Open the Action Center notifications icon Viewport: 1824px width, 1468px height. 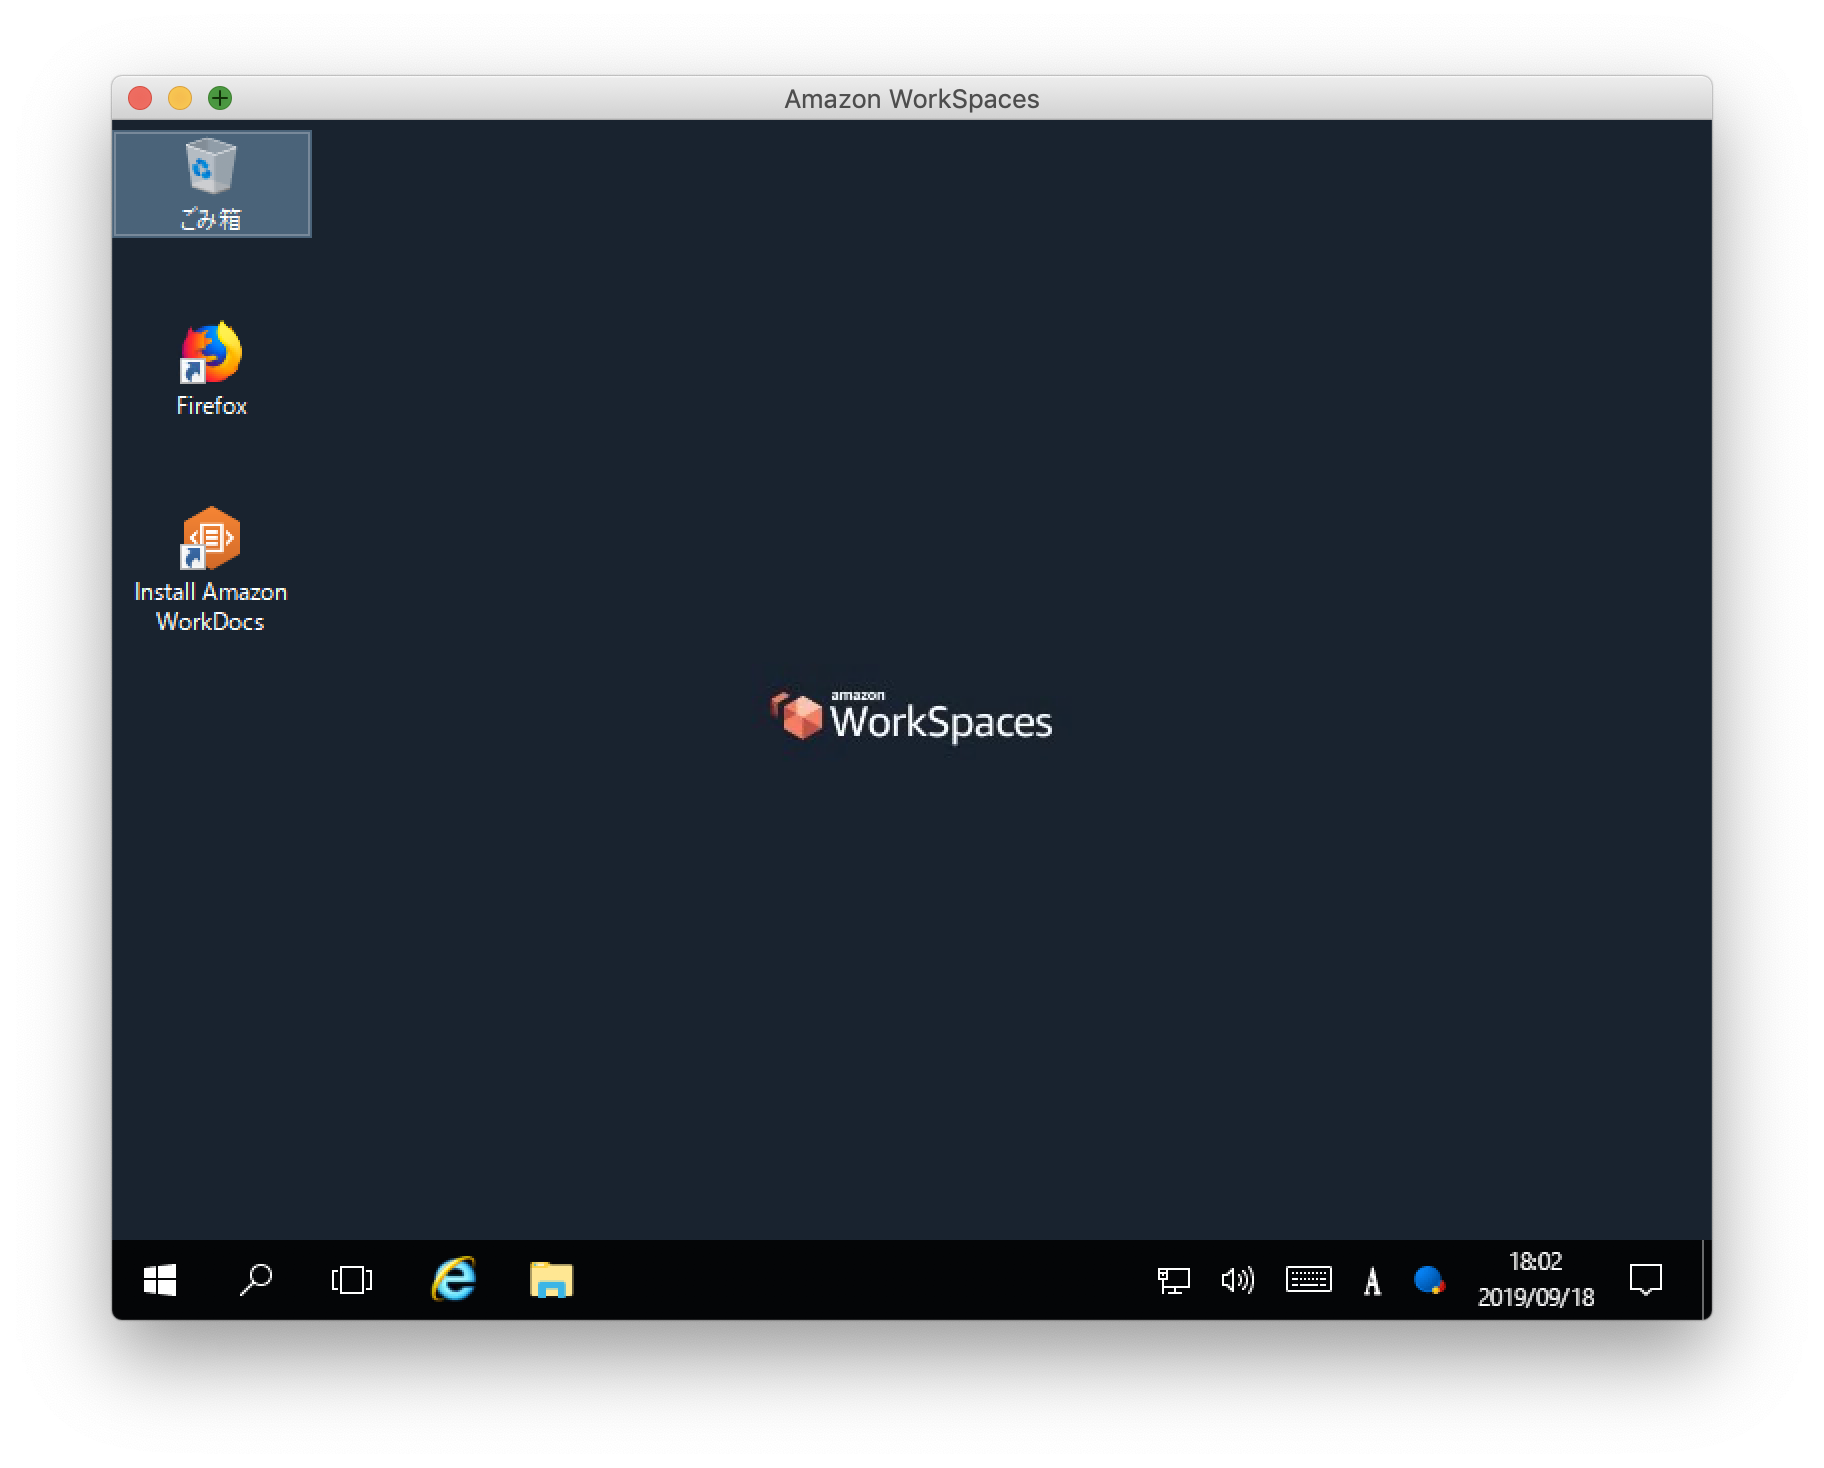[1645, 1280]
